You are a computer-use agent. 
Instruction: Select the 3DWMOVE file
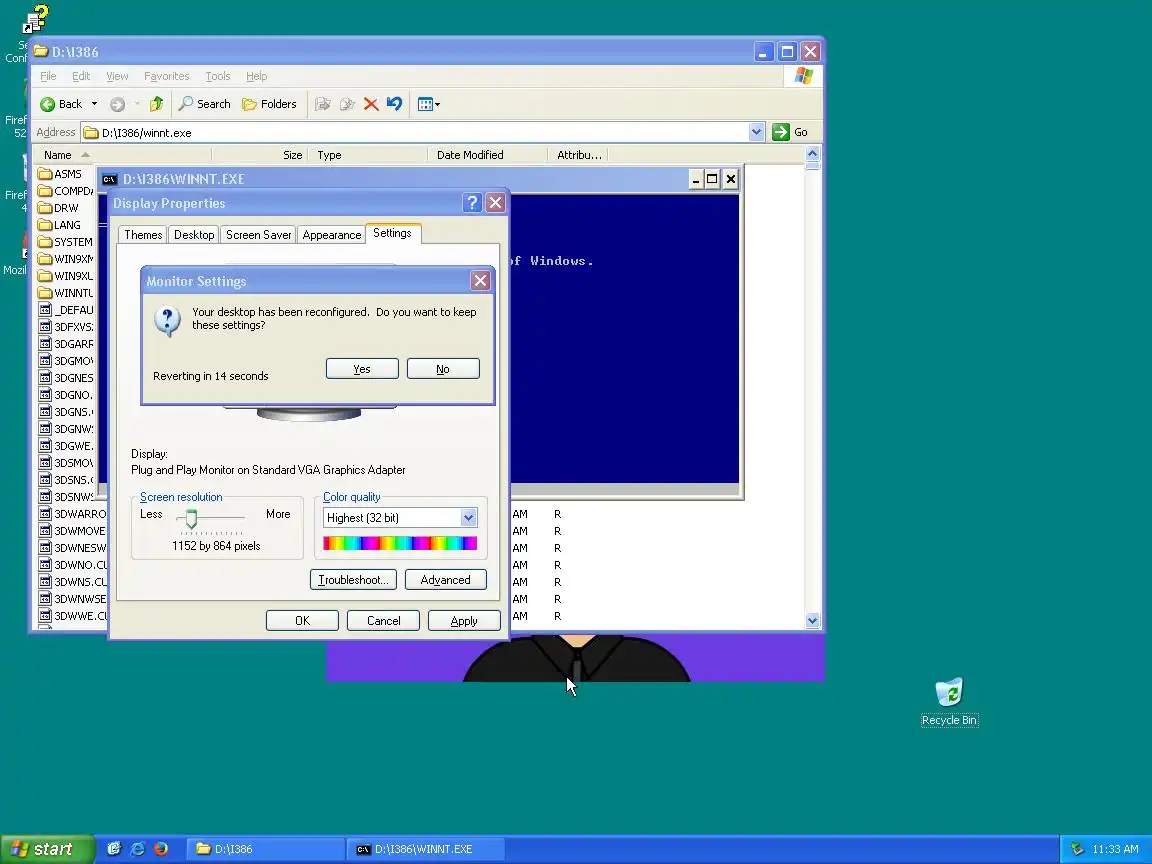tap(72, 530)
